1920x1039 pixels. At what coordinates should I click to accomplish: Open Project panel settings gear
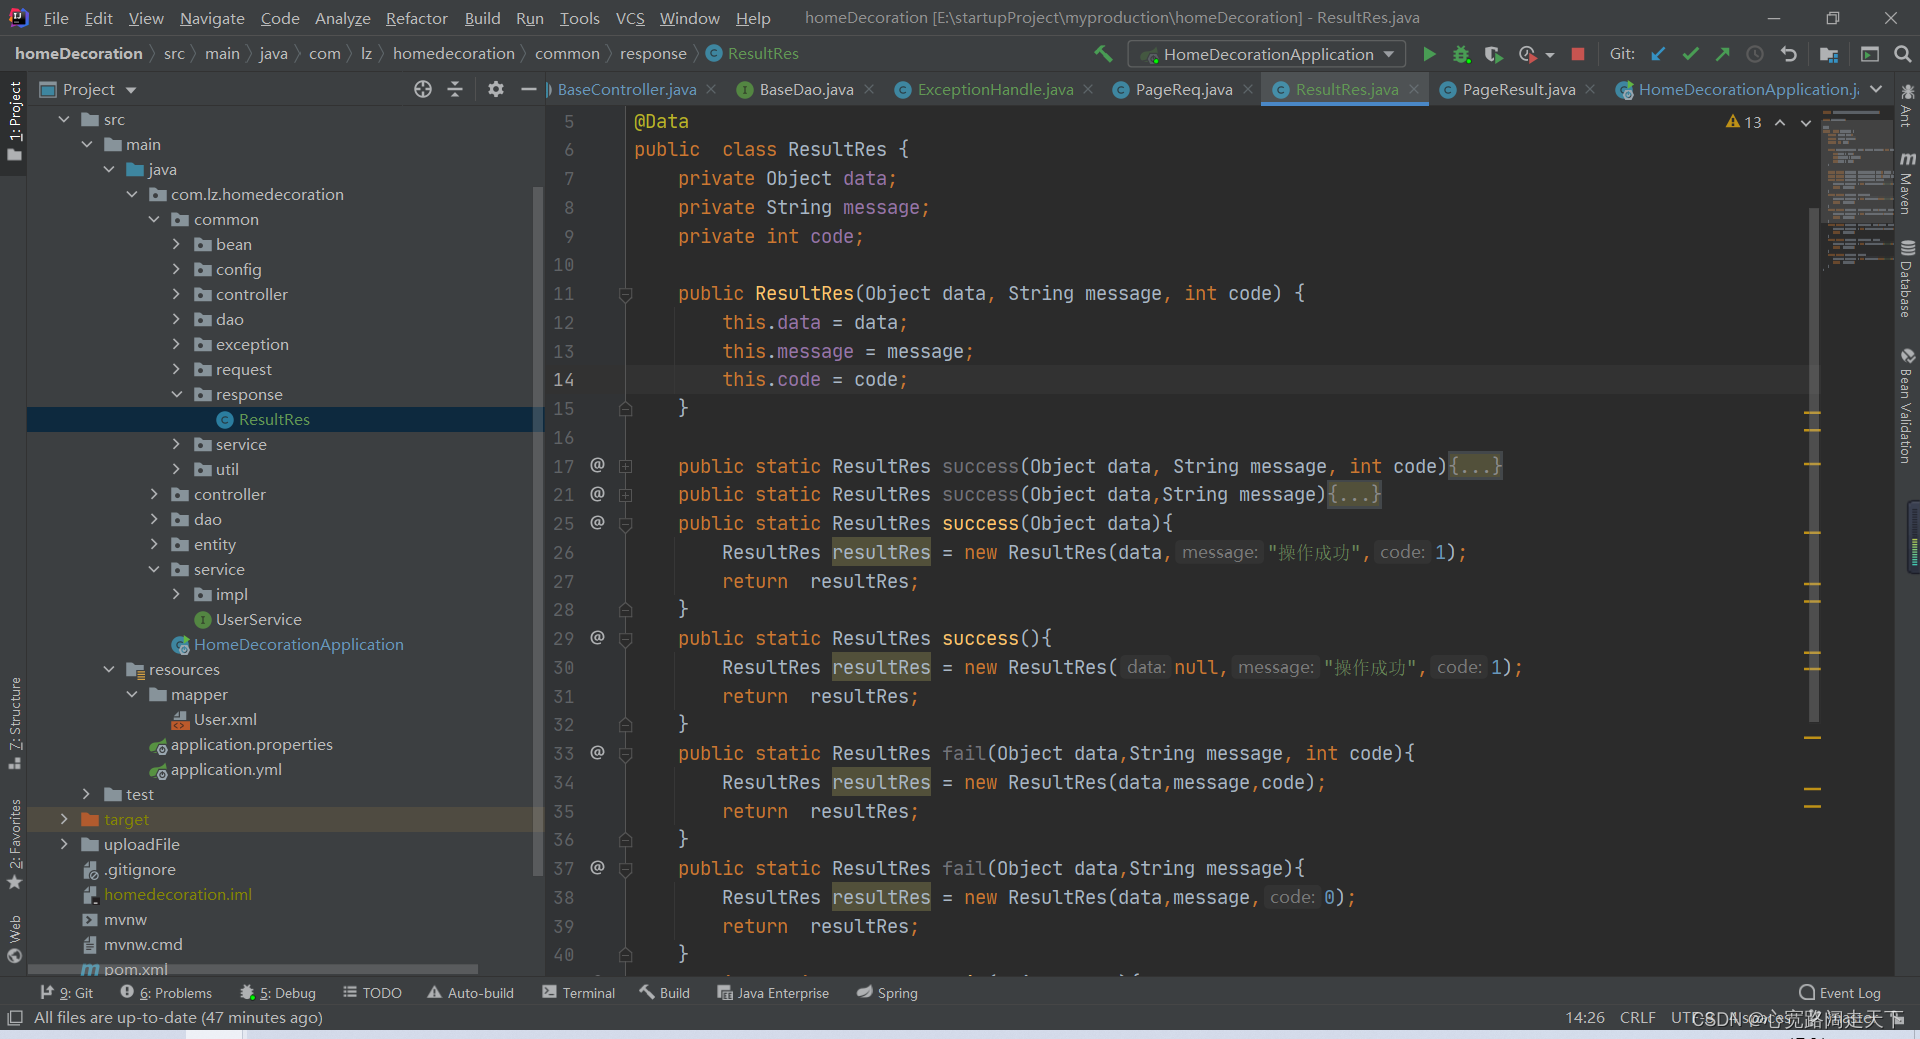(496, 89)
